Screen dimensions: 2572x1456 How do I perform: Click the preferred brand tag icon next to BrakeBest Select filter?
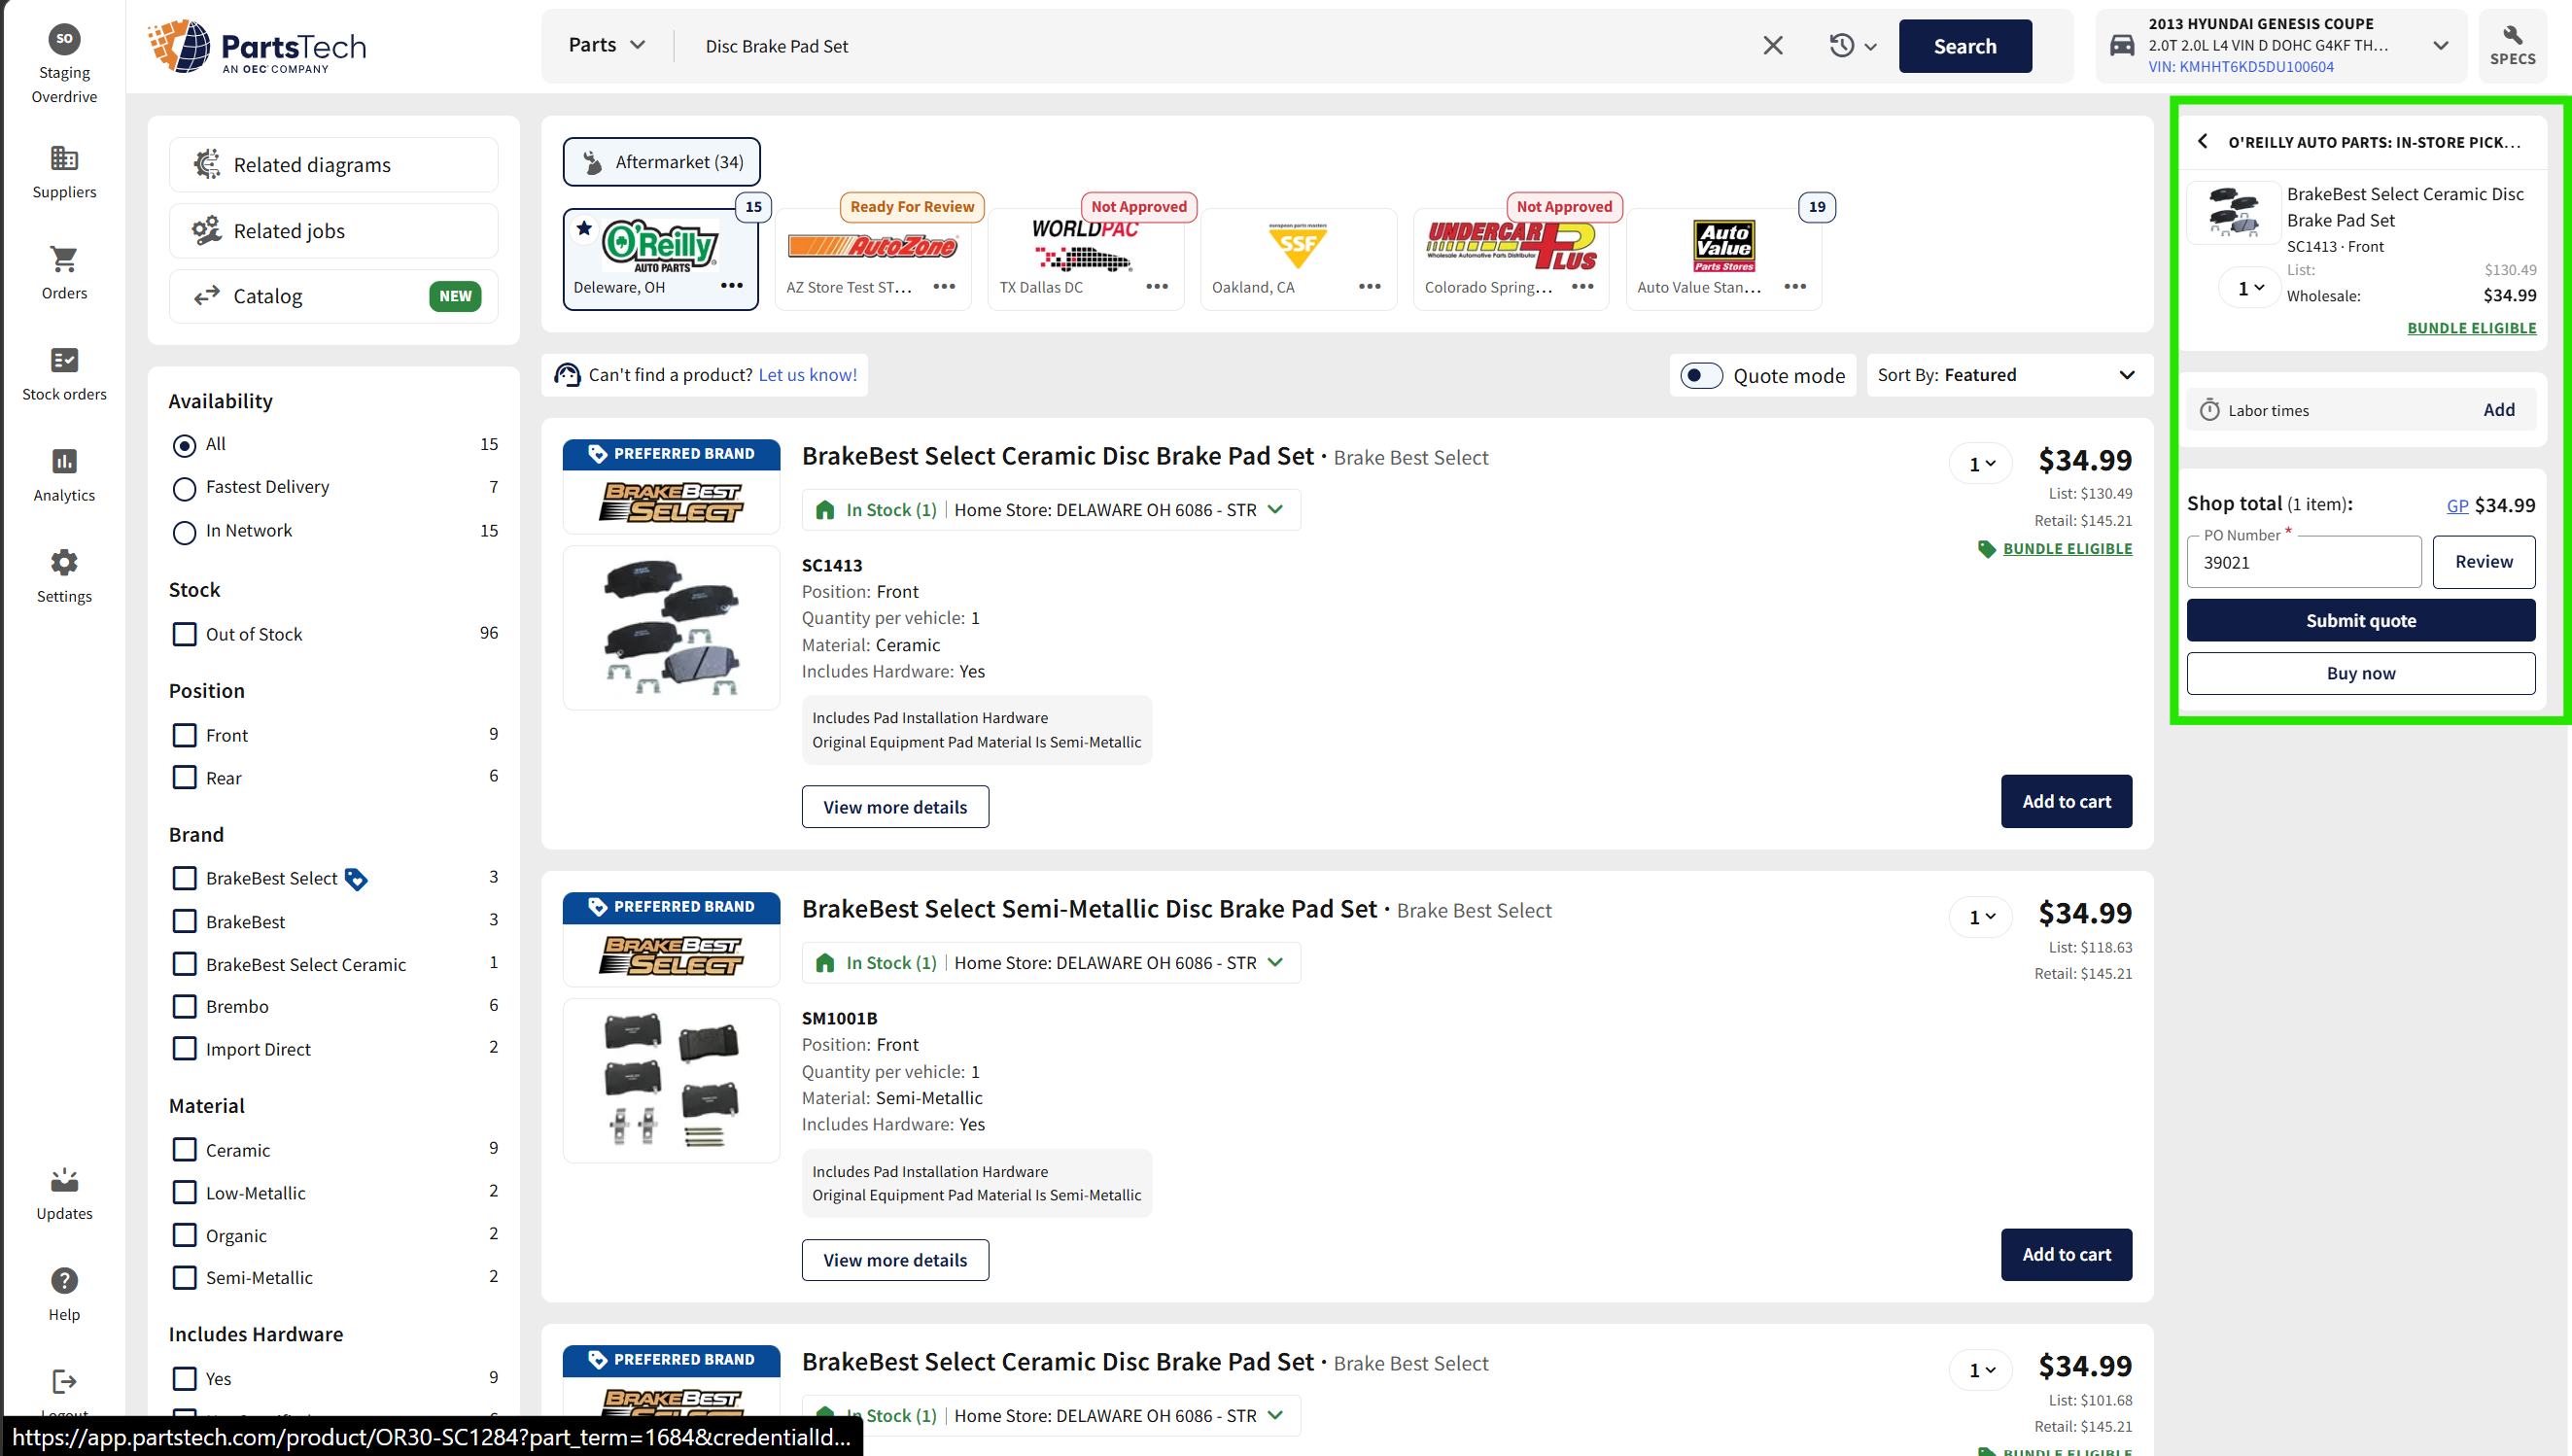(x=356, y=879)
